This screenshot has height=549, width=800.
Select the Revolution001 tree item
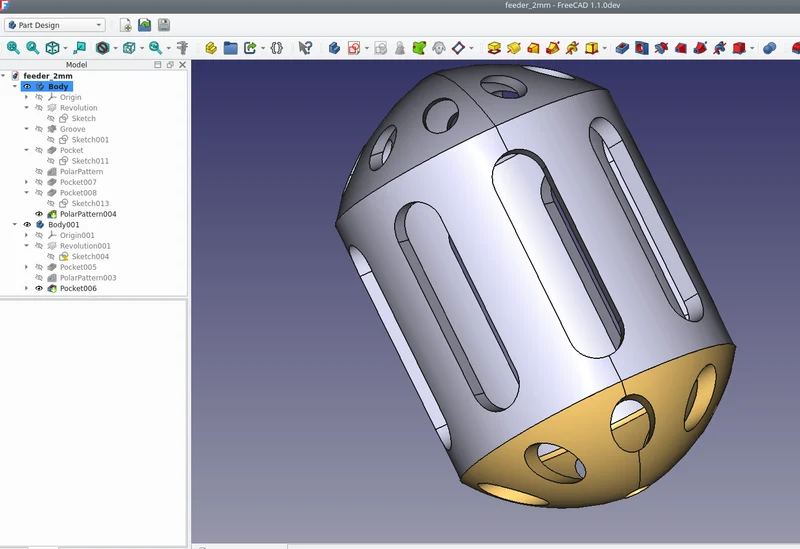[x=85, y=246]
